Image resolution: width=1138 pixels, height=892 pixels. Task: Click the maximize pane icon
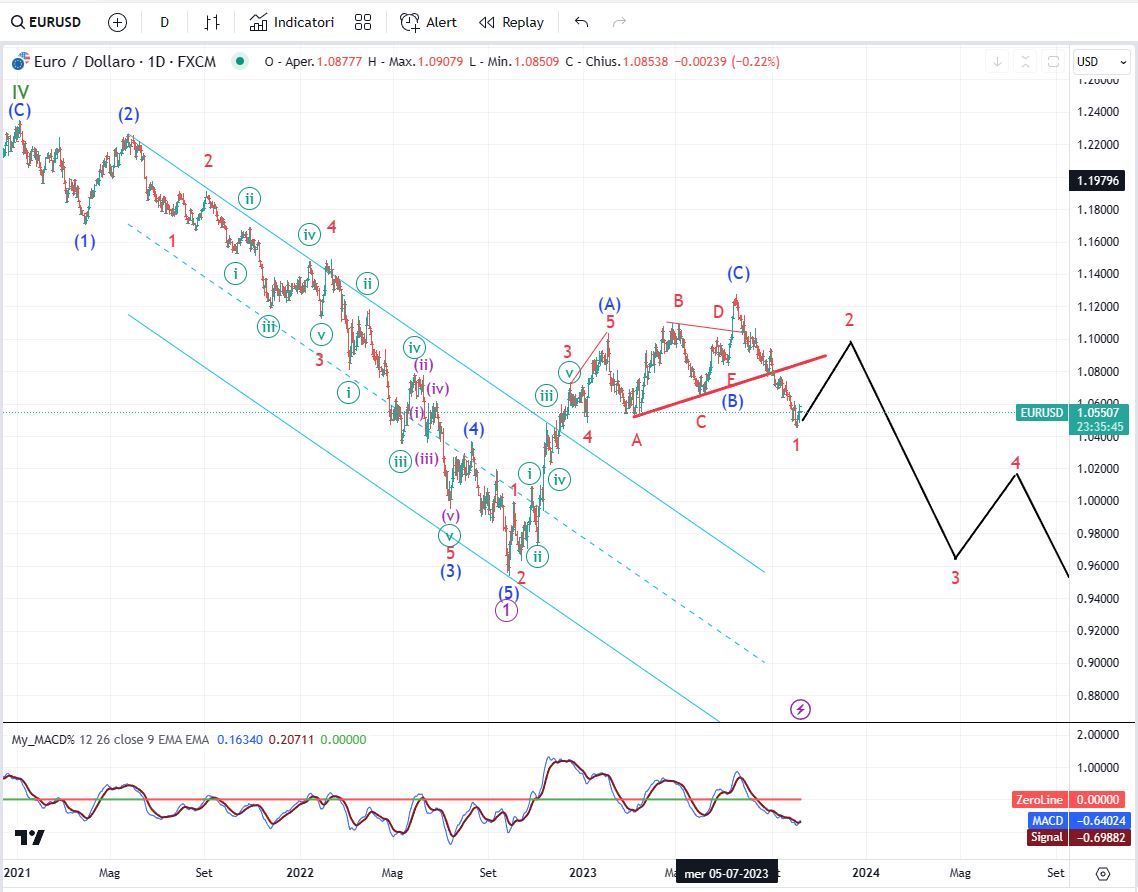pos(1053,62)
